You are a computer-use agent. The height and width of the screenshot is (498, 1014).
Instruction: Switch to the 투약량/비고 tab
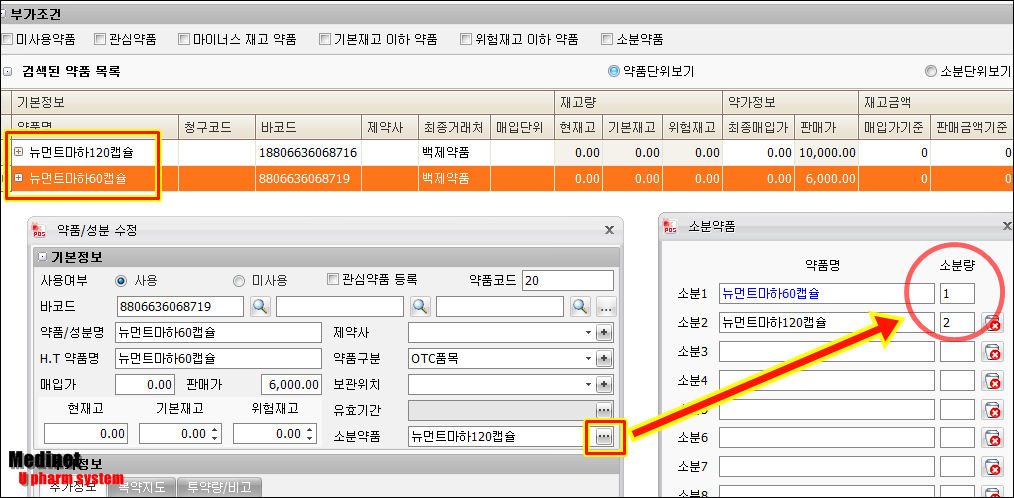[x=217, y=488]
